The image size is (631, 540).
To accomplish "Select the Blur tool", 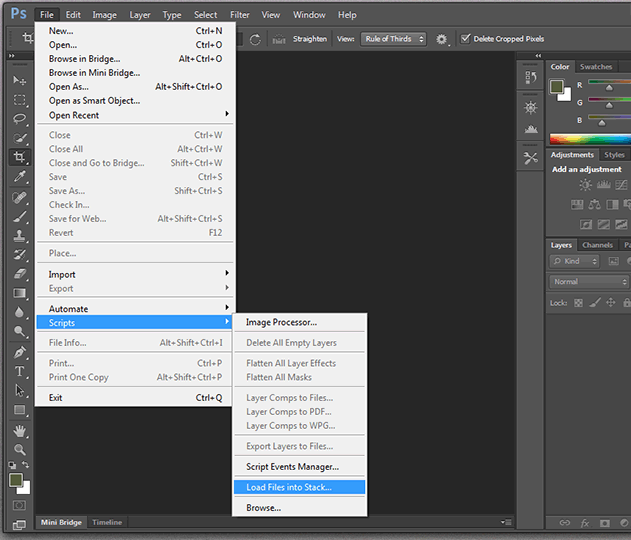I will 19,312.
